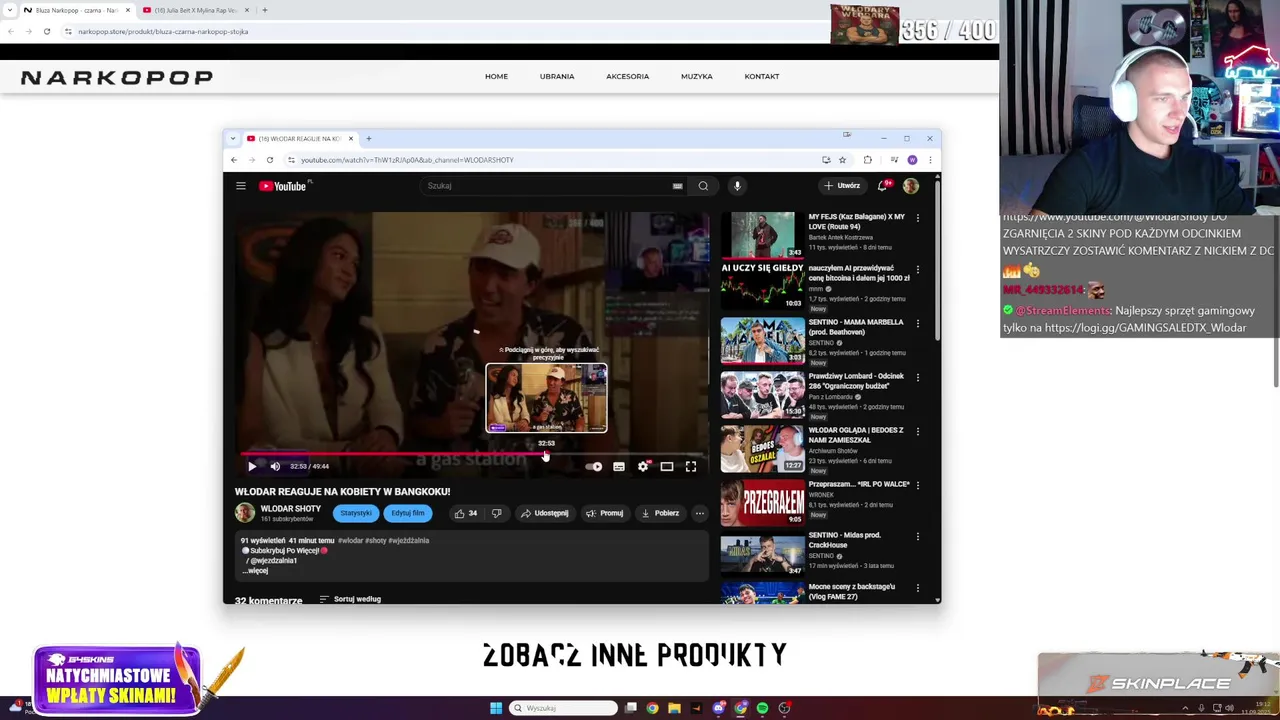Toggle subtitles in the video player
The image size is (1280, 720).
[619, 466]
